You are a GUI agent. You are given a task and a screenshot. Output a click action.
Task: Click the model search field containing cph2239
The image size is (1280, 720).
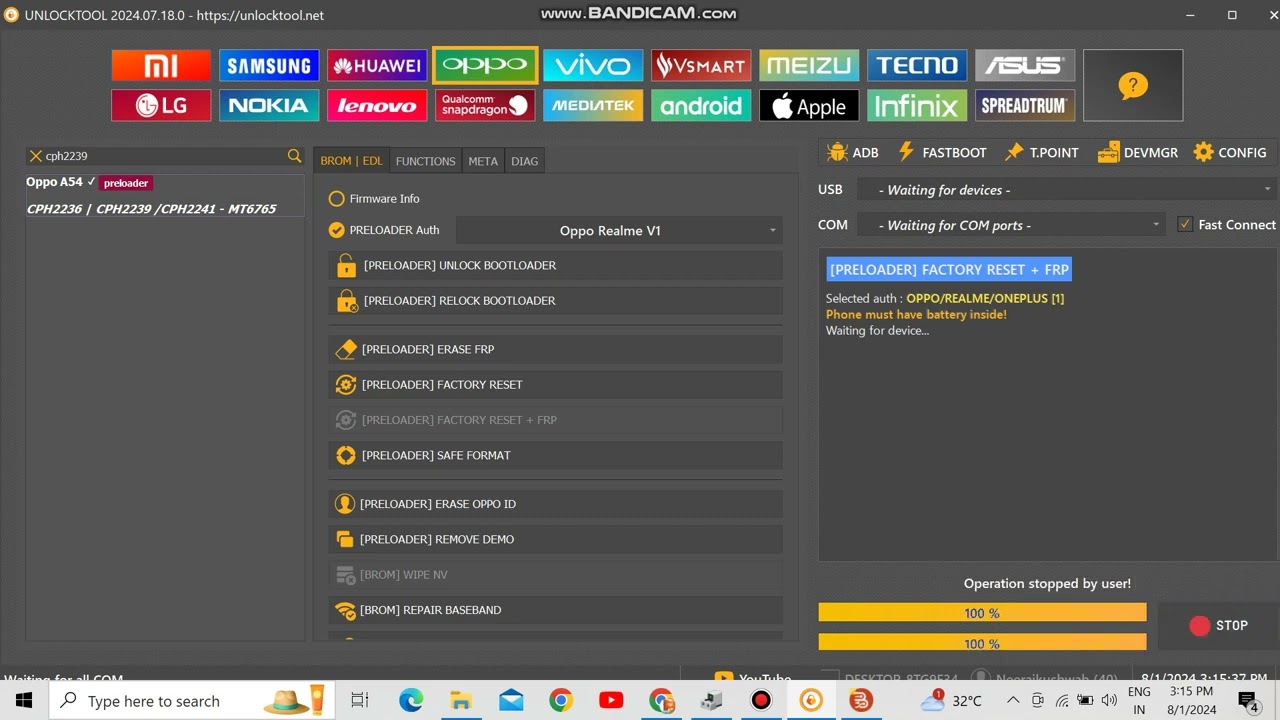point(160,156)
